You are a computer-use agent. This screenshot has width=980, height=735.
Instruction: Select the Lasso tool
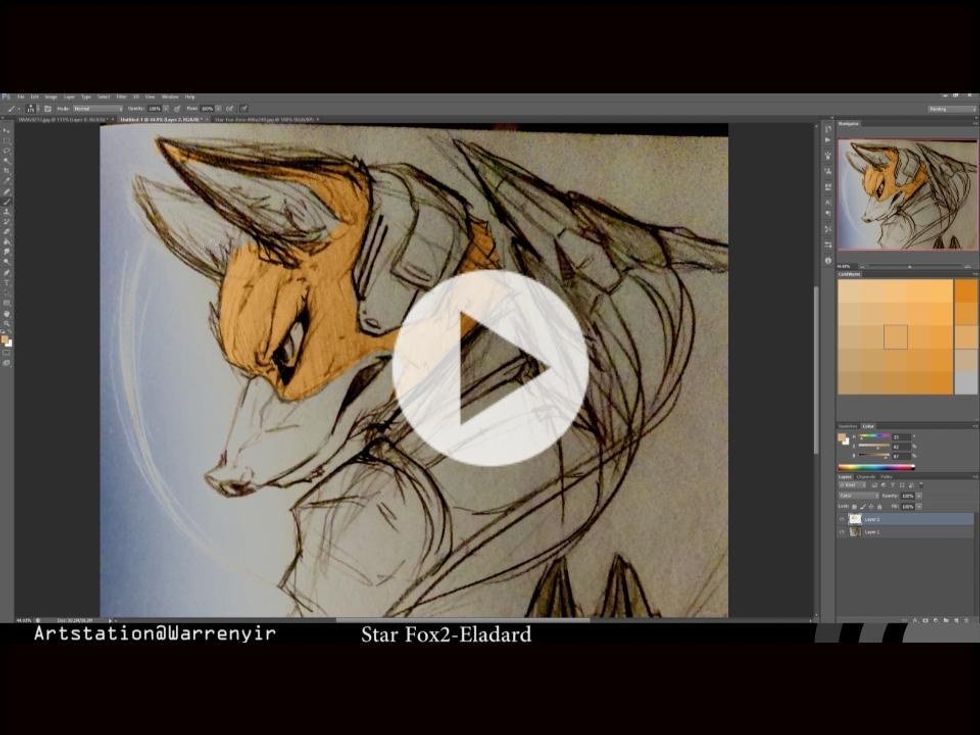click(7, 150)
